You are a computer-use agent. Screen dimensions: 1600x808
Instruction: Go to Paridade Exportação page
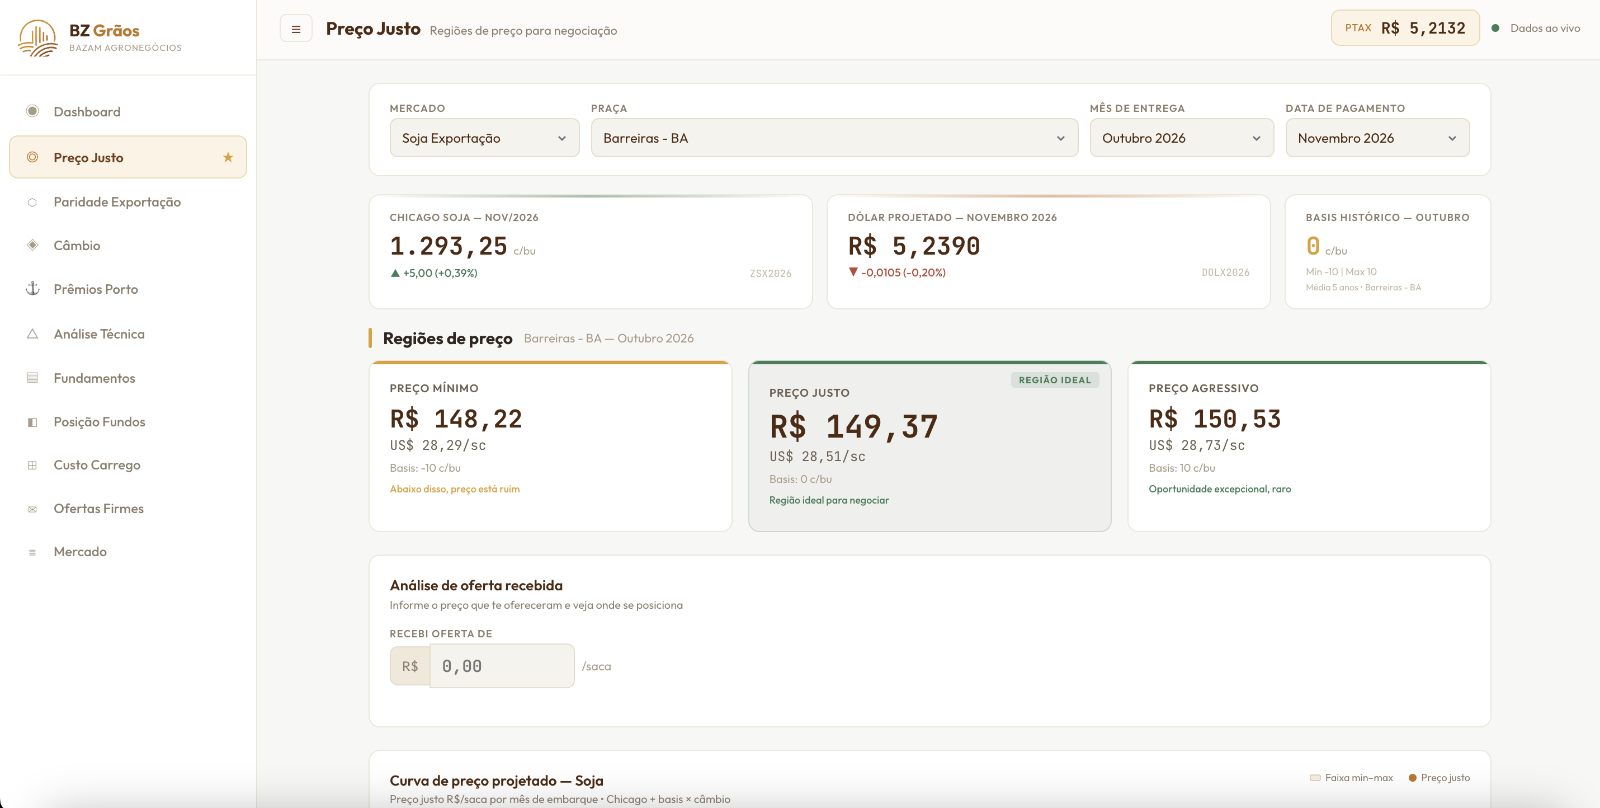[x=128, y=202]
